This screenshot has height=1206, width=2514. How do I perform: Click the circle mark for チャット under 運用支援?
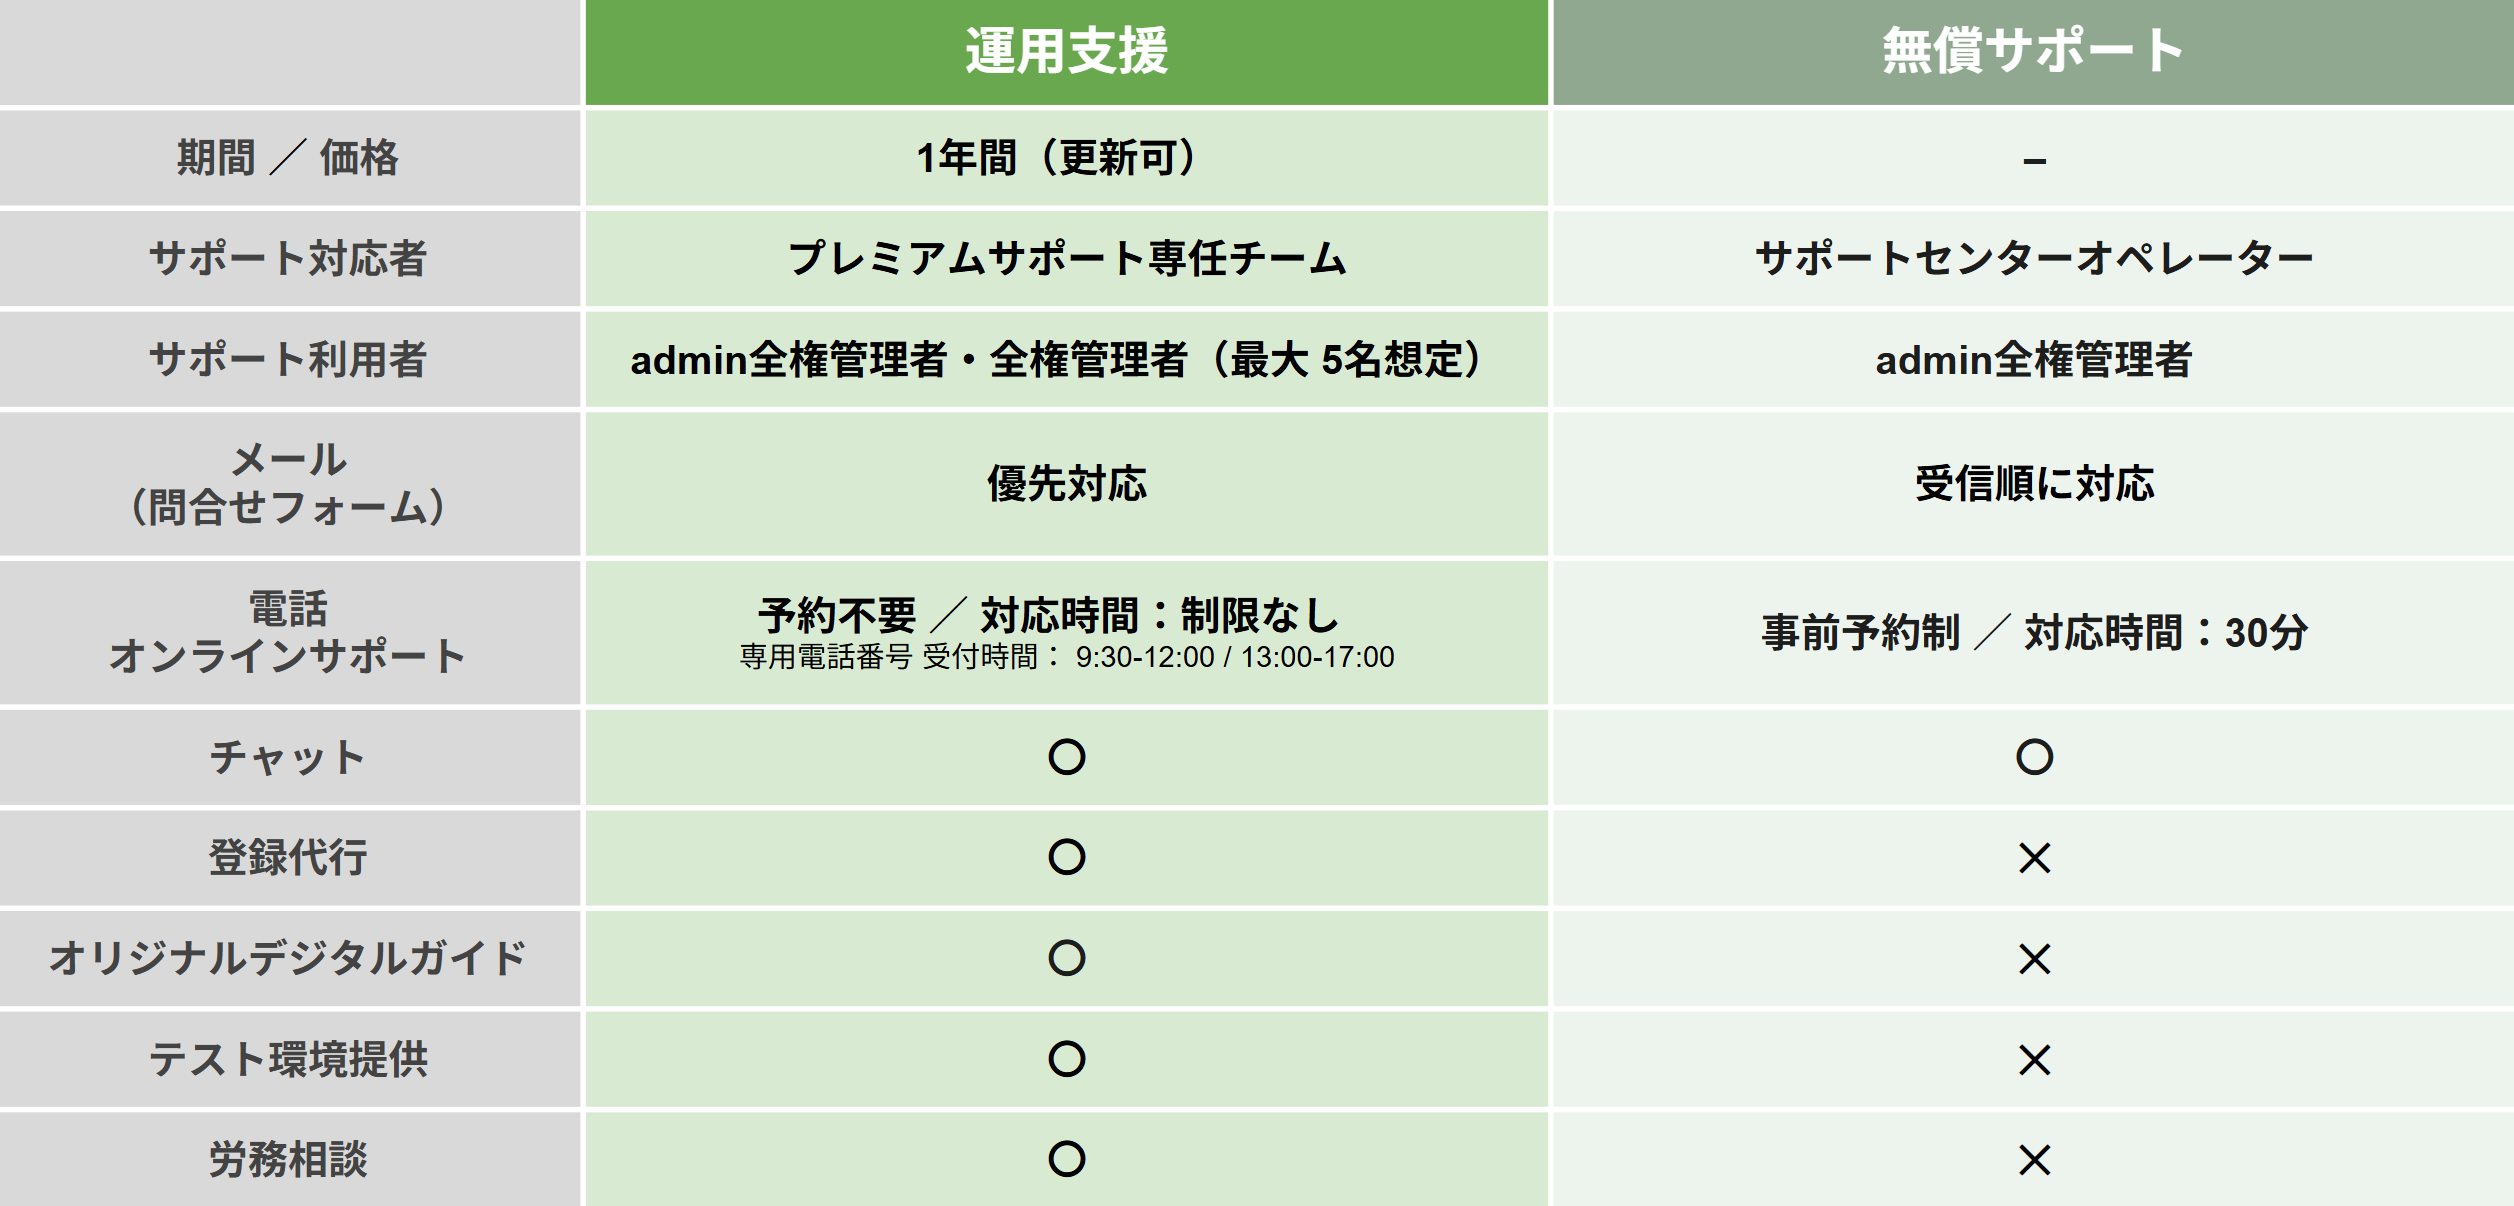[x=1066, y=757]
